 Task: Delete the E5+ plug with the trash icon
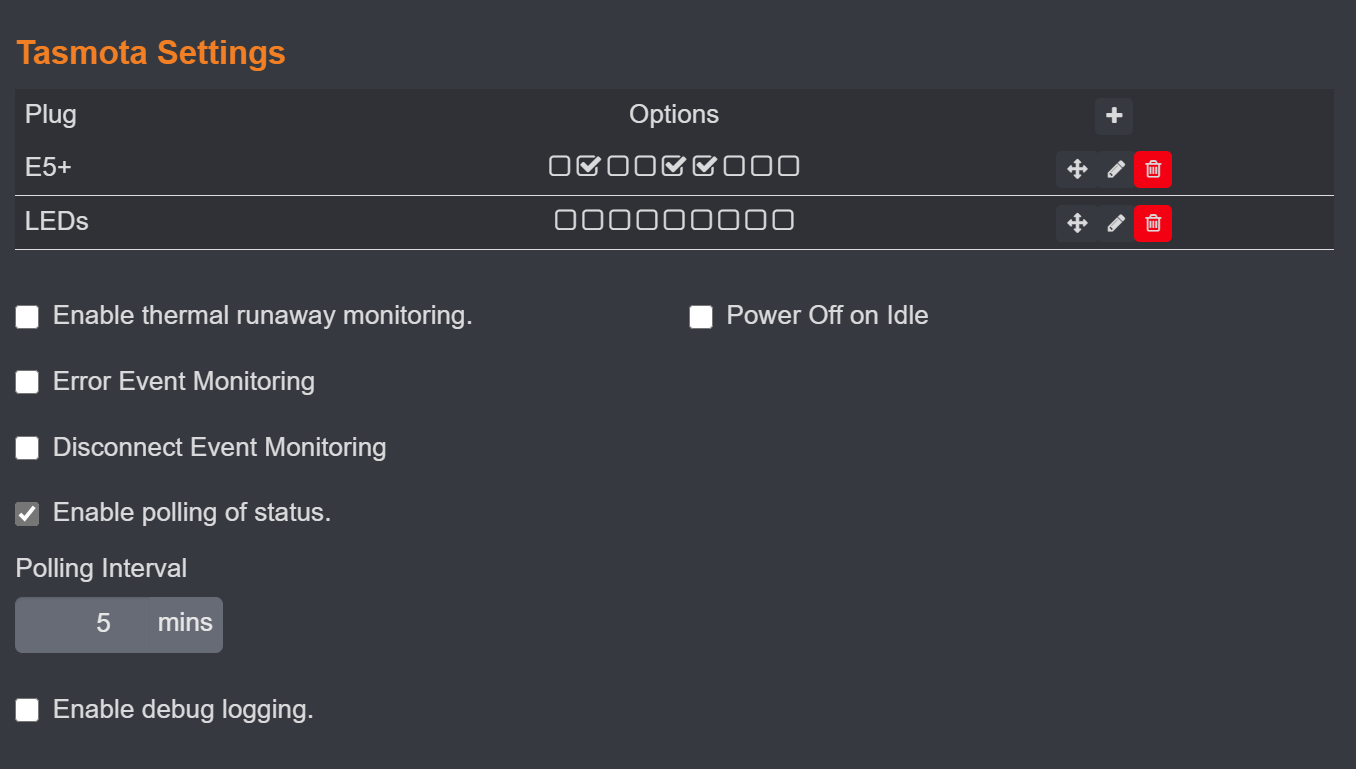1152,169
